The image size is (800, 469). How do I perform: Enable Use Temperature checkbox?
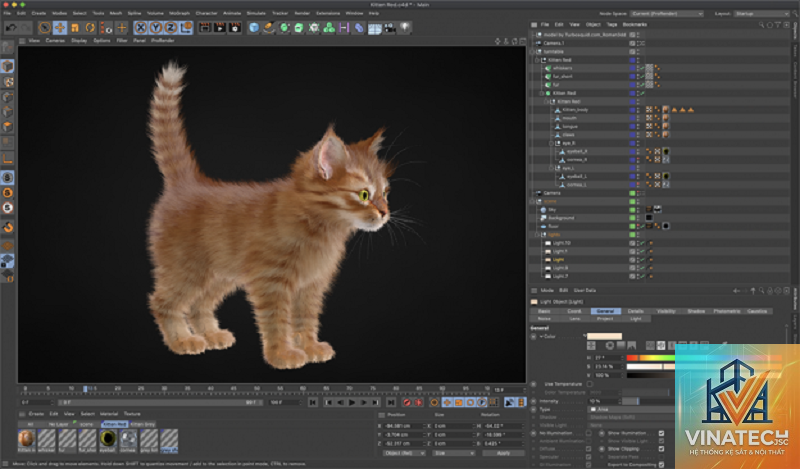click(x=590, y=384)
